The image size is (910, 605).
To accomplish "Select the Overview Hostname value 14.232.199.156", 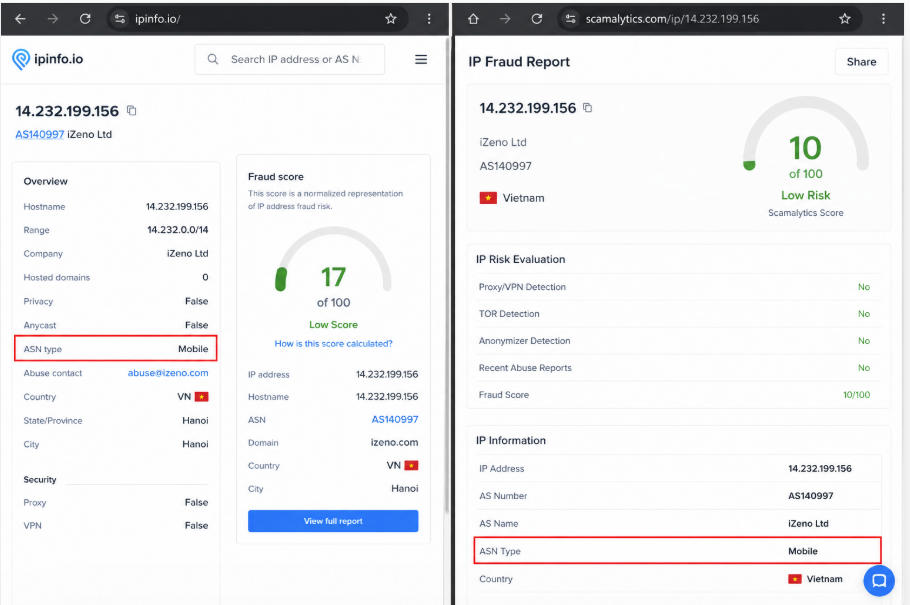I will tap(177, 207).
